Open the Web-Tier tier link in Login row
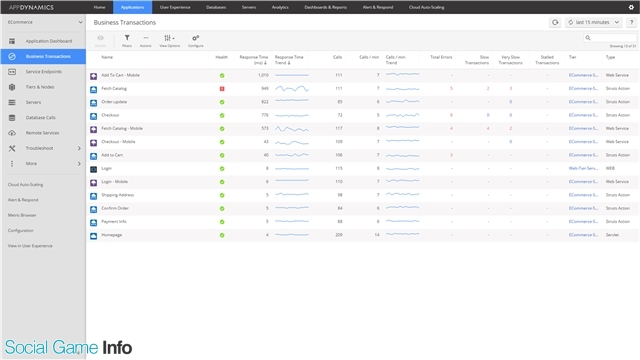 [x=583, y=168]
